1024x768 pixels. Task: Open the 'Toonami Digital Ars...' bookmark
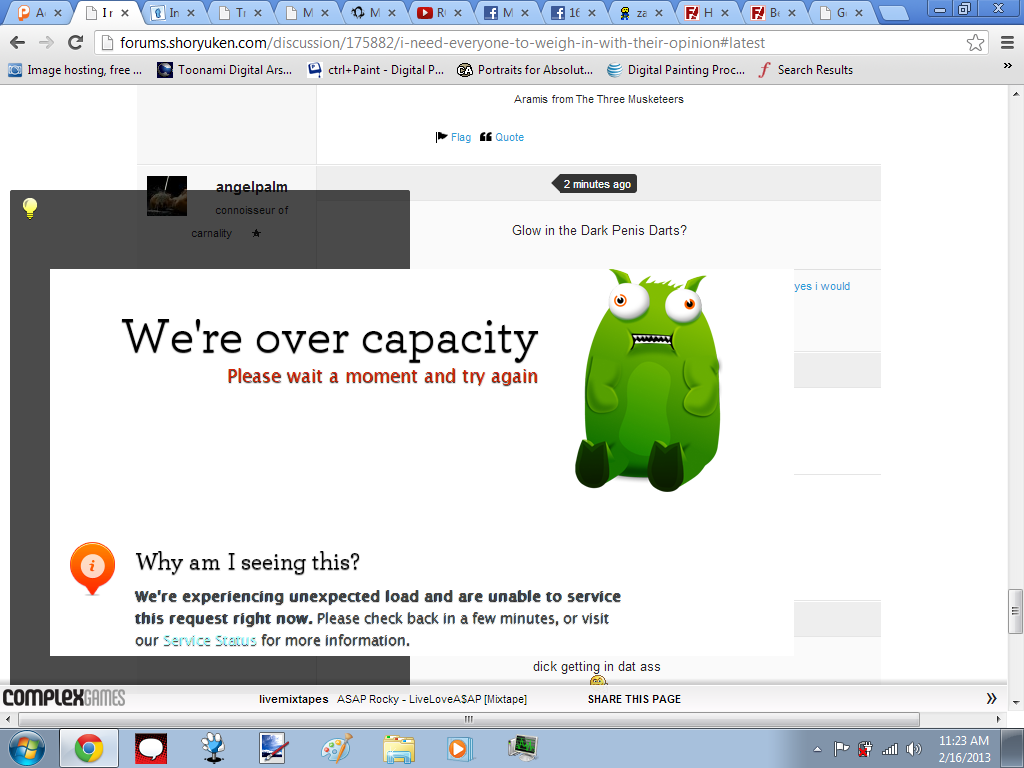(225, 70)
